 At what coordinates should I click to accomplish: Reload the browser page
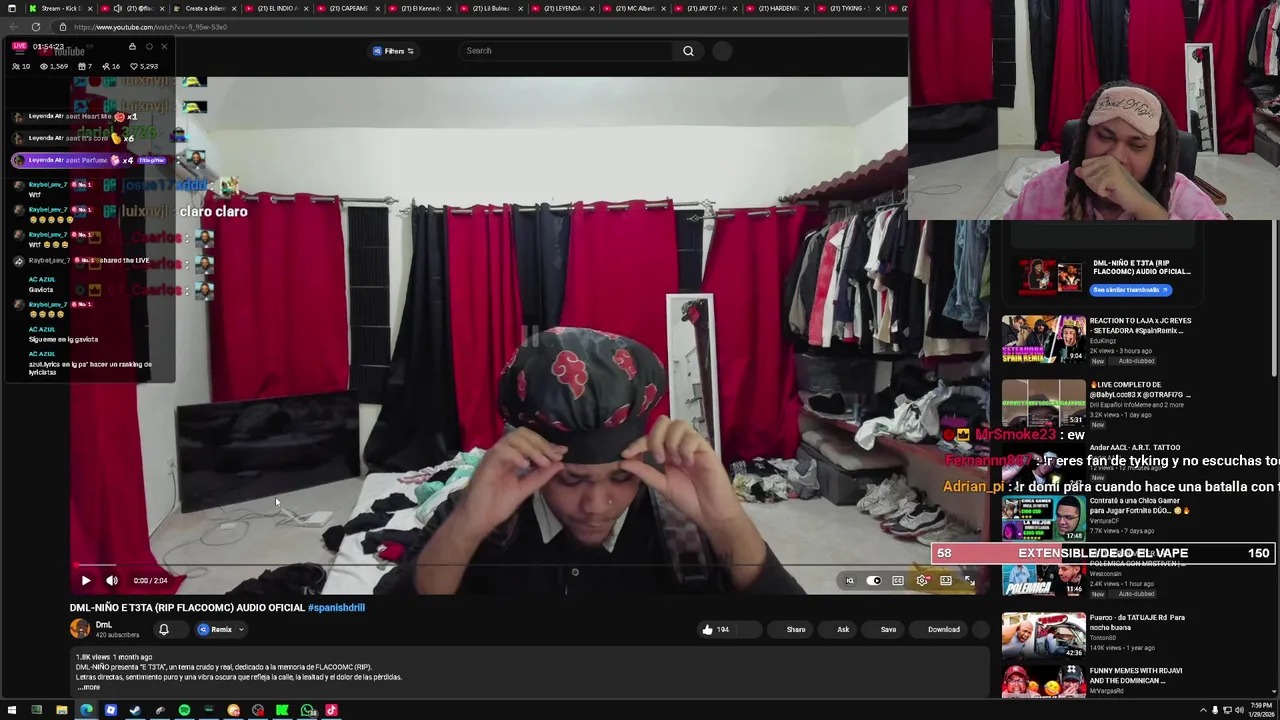(x=36, y=27)
